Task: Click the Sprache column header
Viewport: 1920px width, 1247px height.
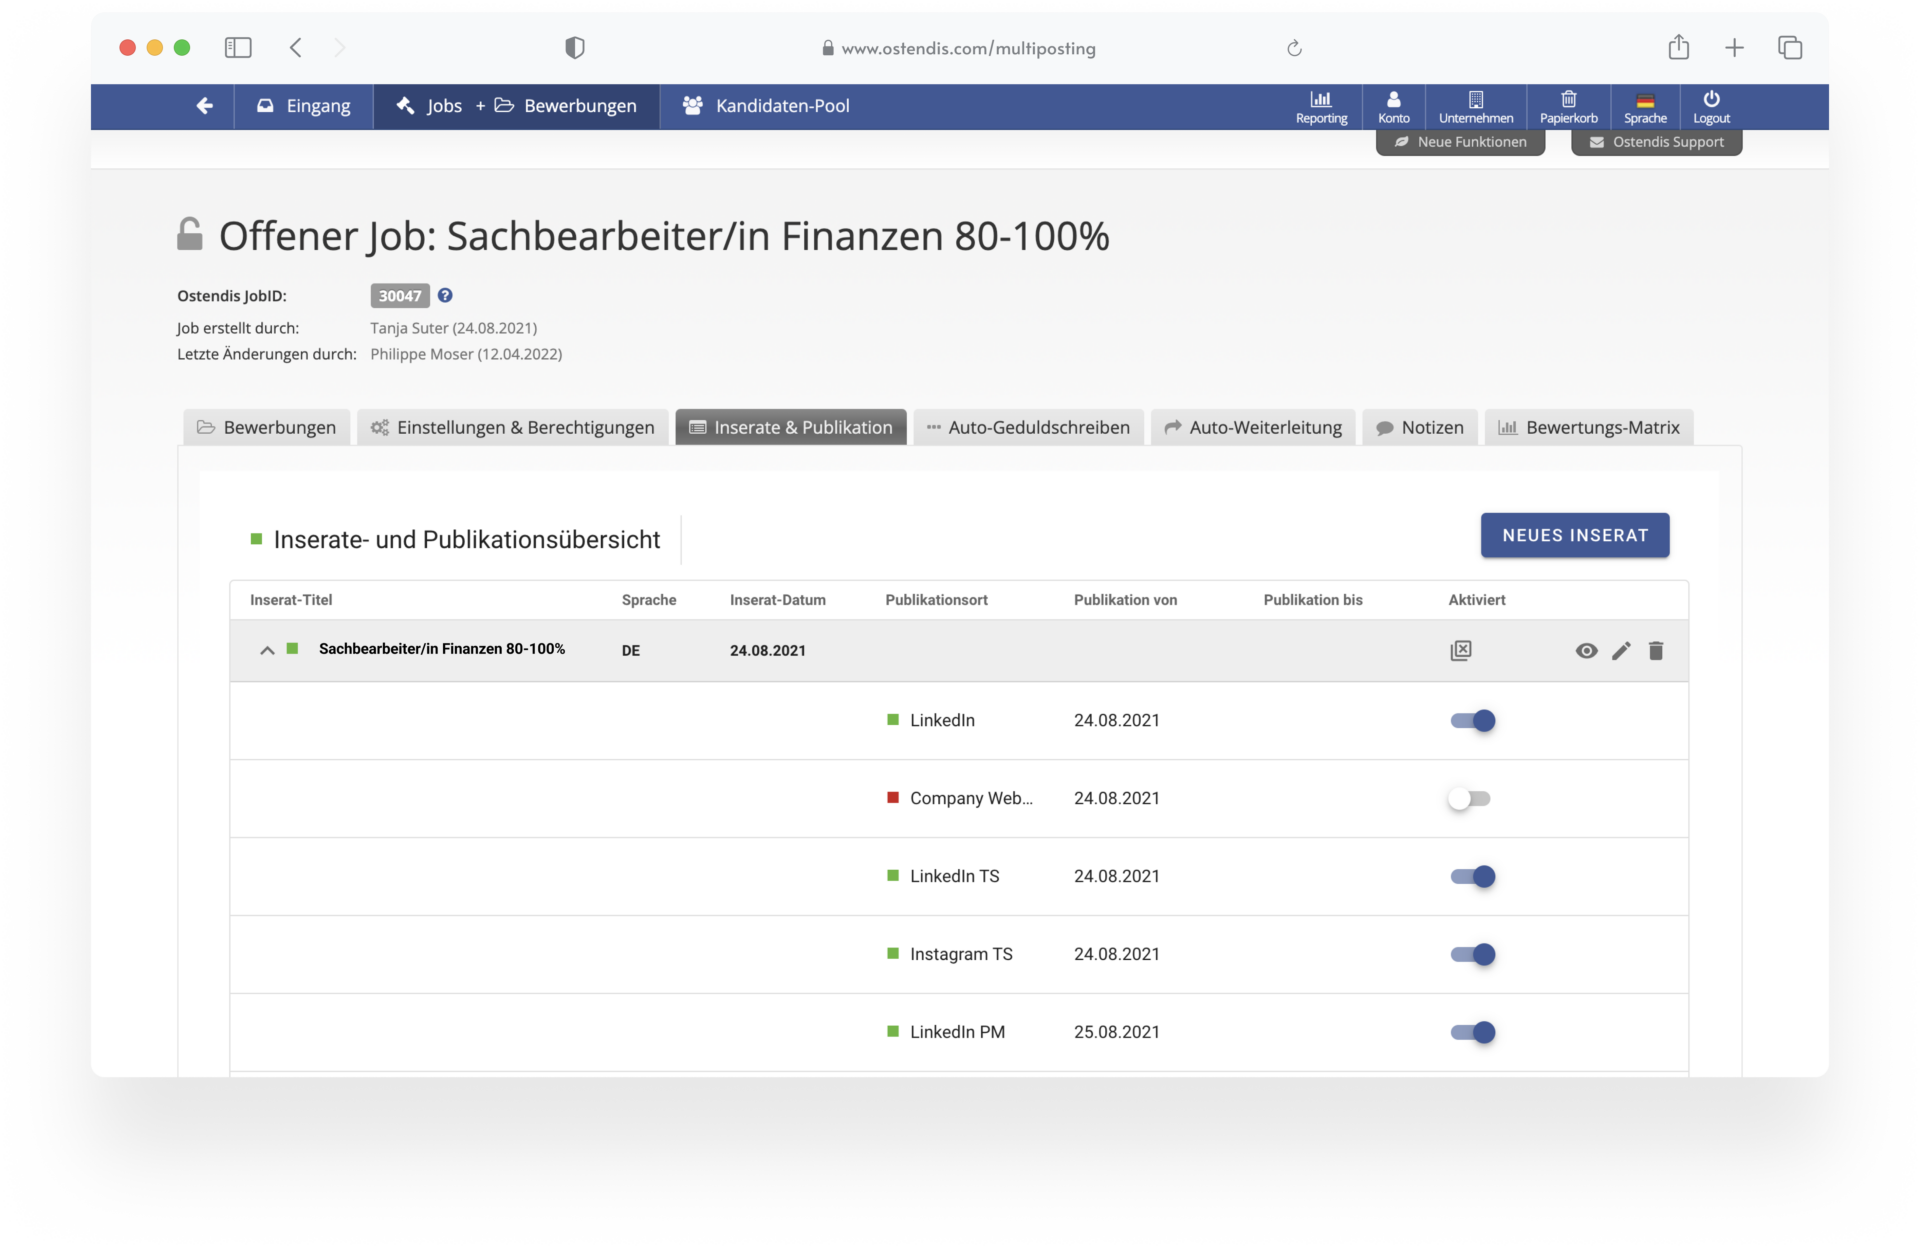Action: (x=649, y=600)
